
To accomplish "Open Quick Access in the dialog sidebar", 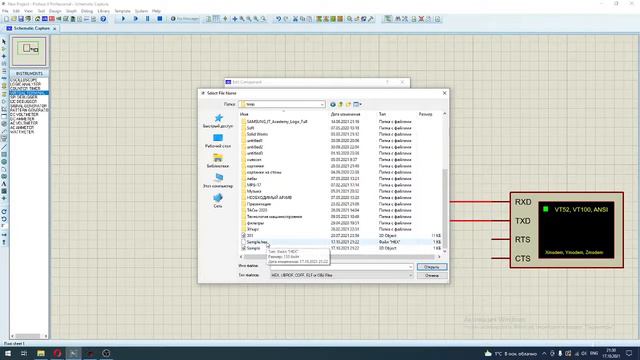I will point(218,121).
